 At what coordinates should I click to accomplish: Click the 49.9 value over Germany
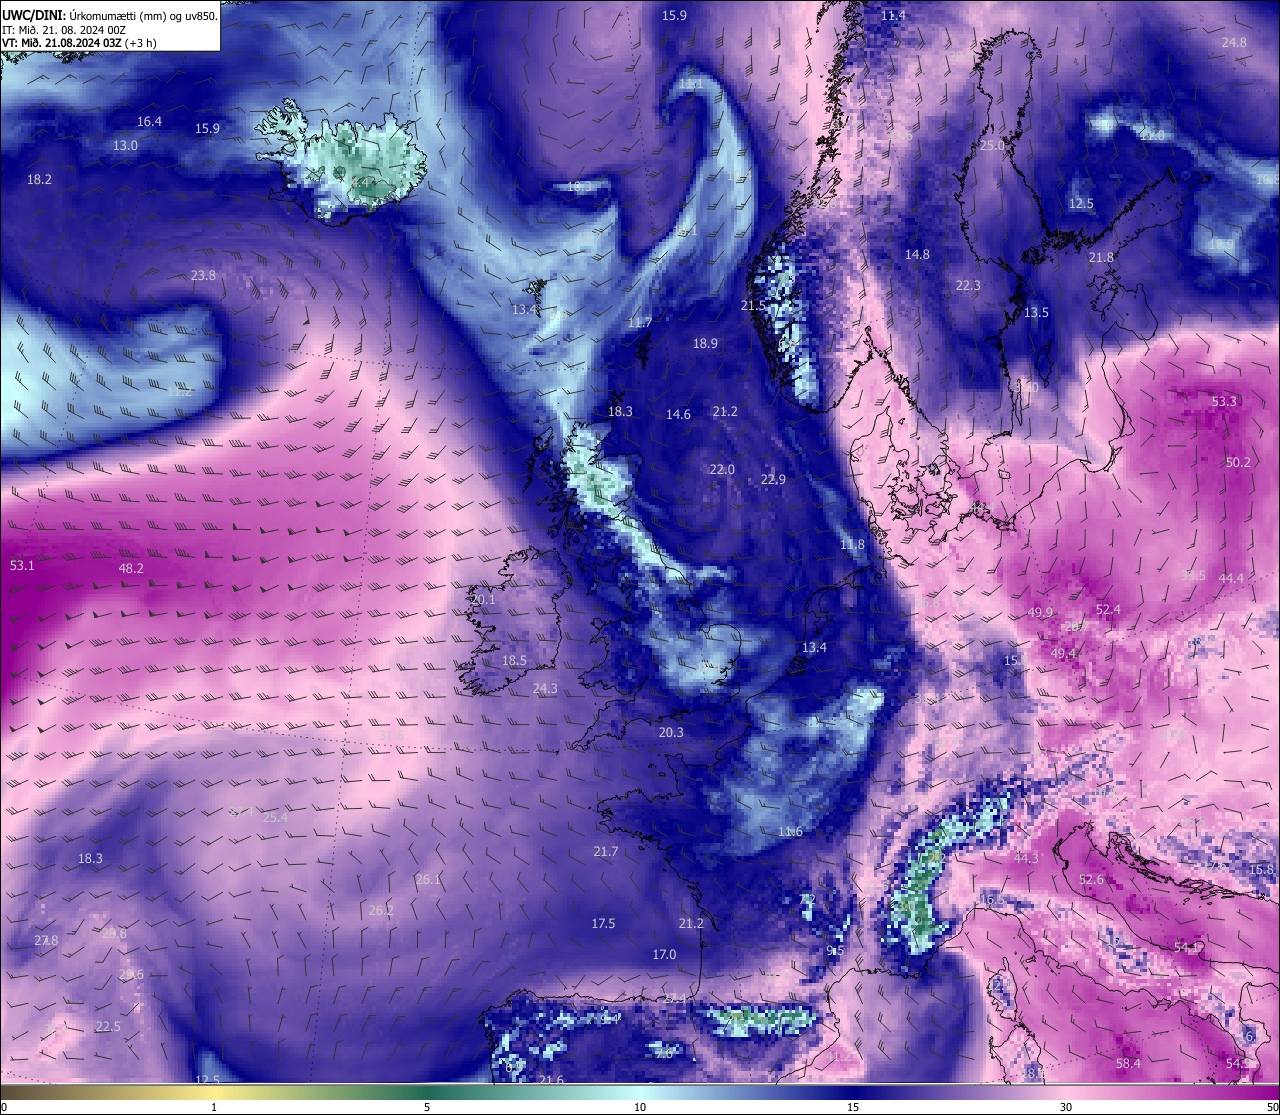[x=1041, y=613]
